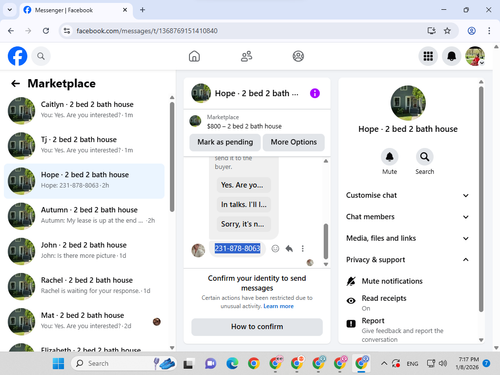Image resolution: width=500 pixels, height=375 pixels.
Task: Open Caitlyn - 2 bed 2 bath conversation
Action: tap(84, 111)
